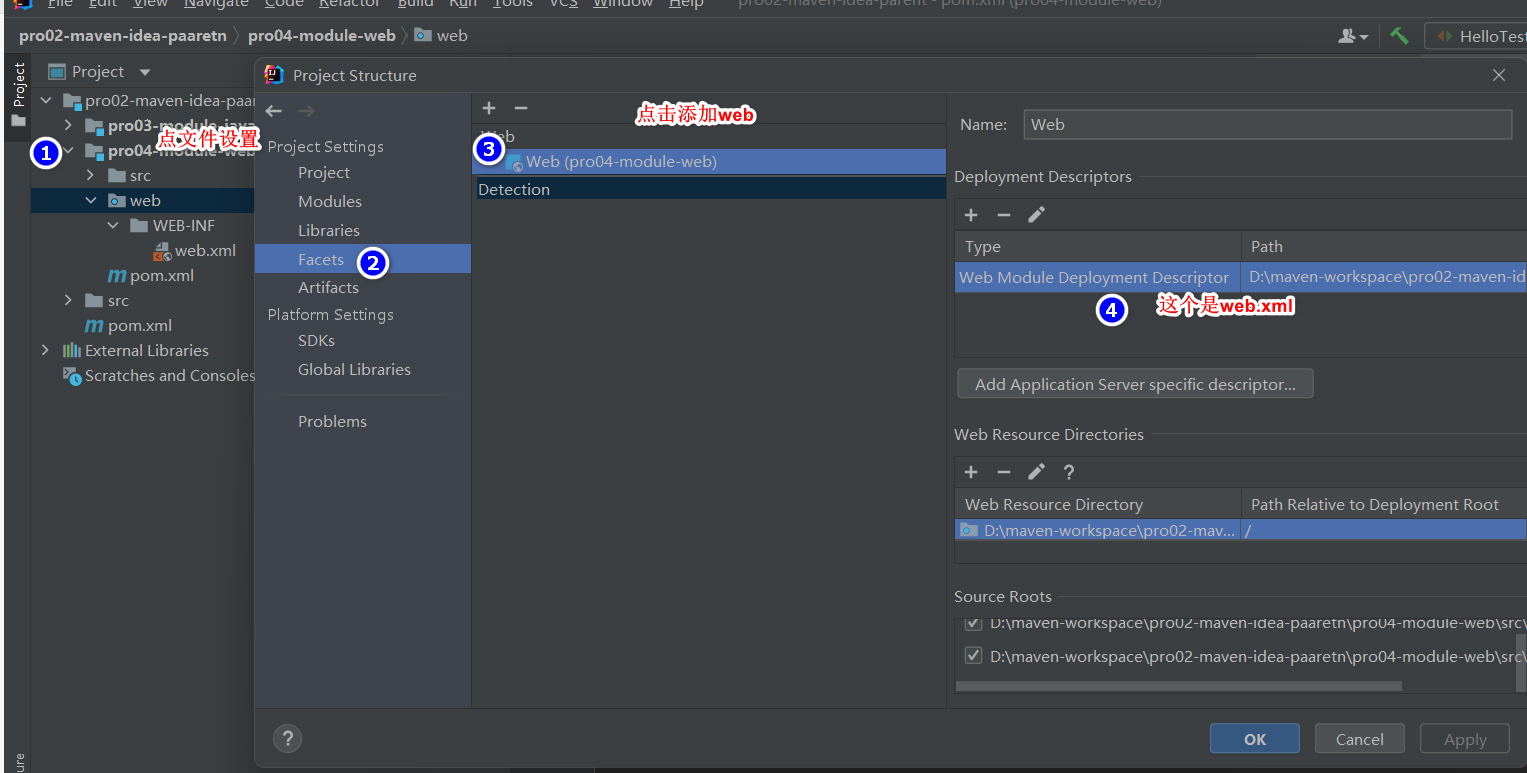Expand the pro03 module tree node
The height and width of the screenshot is (773, 1527).
[x=68, y=125]
